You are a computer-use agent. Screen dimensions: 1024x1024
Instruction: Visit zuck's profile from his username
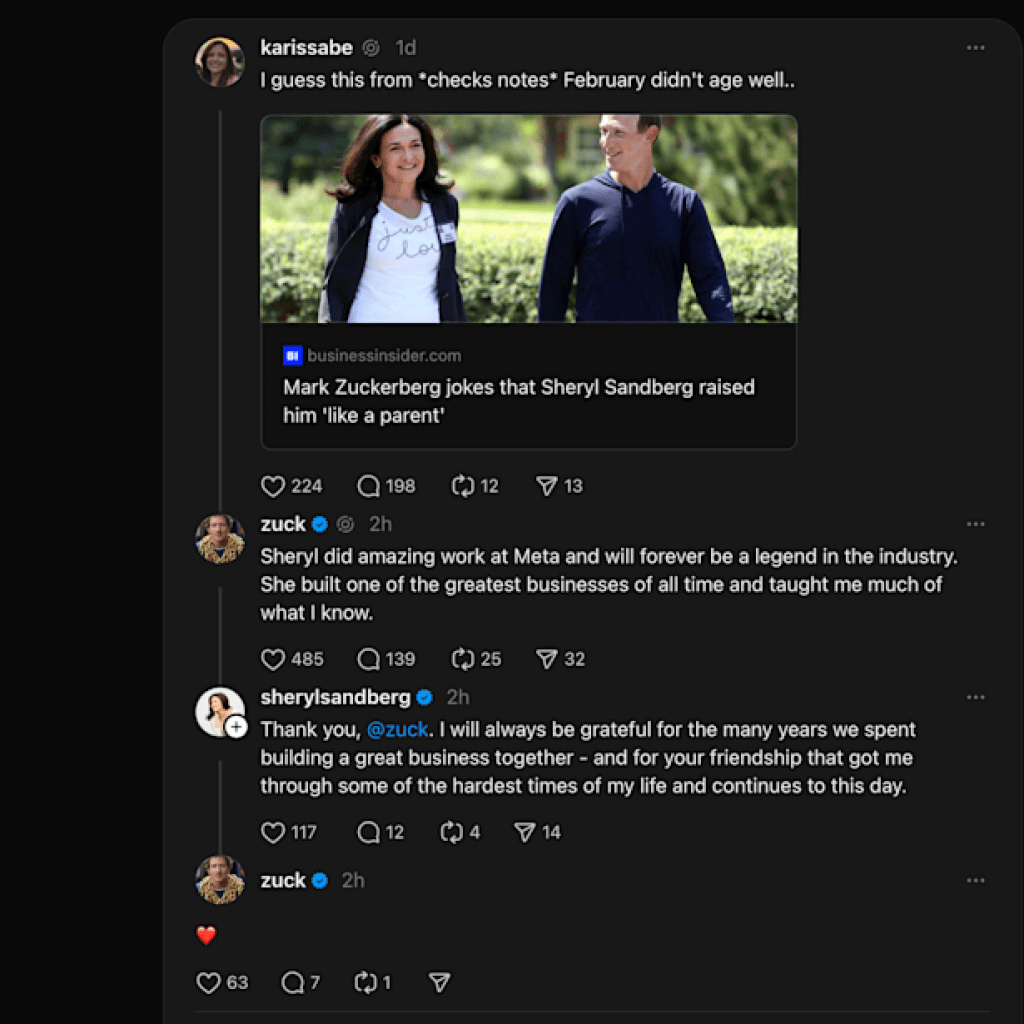(285, 524)
